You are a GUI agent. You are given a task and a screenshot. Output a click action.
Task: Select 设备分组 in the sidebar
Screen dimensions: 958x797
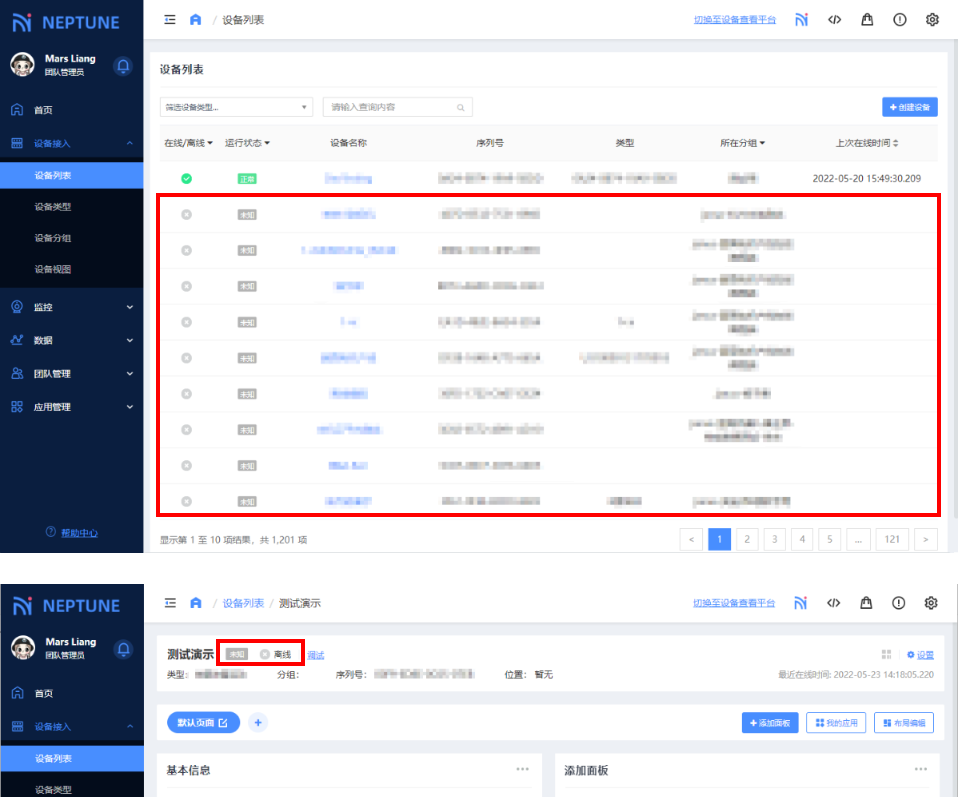[x=53, y=238]
